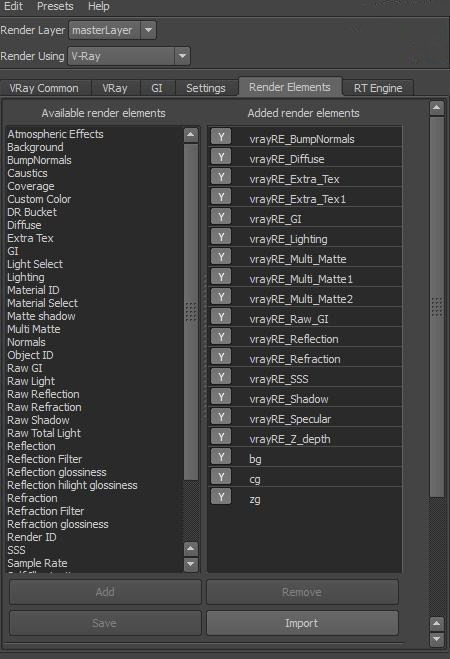Toggle Y button for vrayRE_Extra_Tex1
450x659 pixels.
tap(221, 197)
